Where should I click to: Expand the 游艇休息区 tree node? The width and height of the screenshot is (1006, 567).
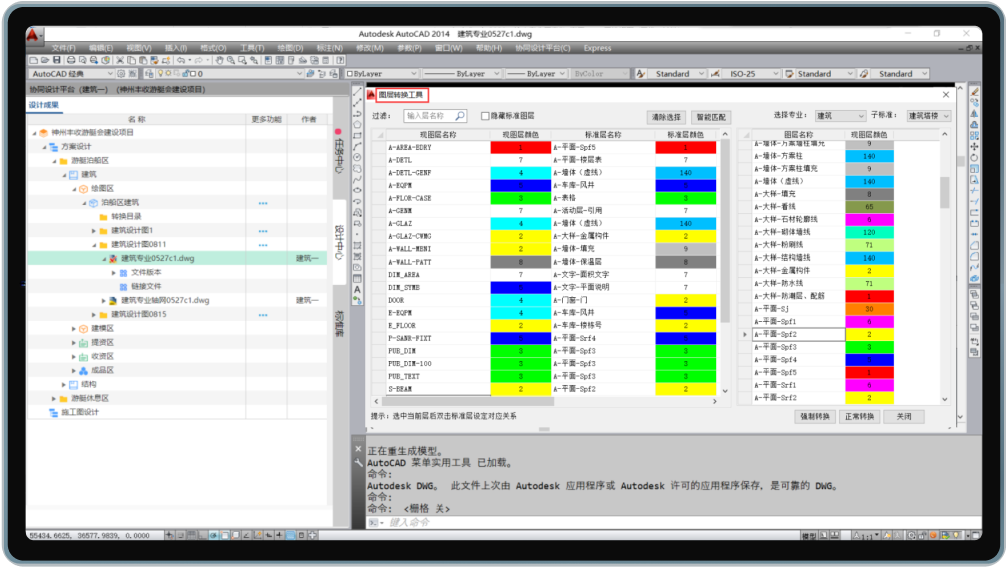53,398
